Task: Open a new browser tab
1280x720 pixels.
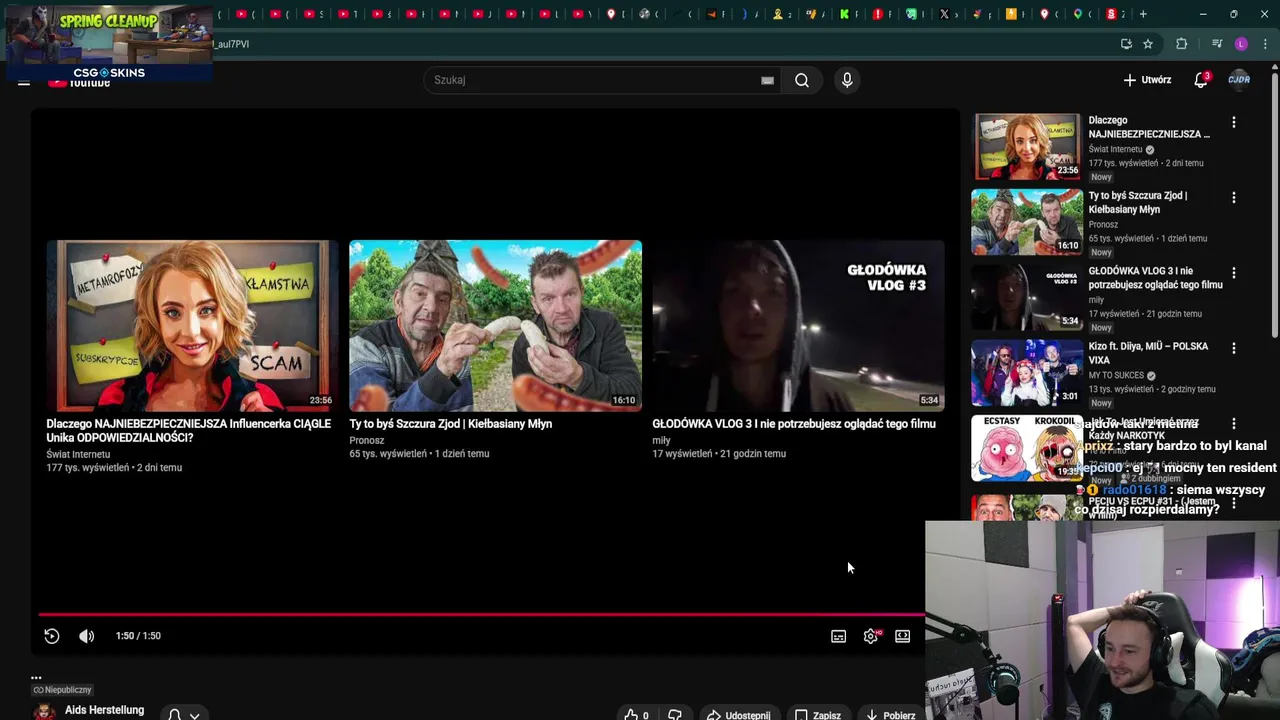Action: pyautogui.click(x=1143, y=14)
